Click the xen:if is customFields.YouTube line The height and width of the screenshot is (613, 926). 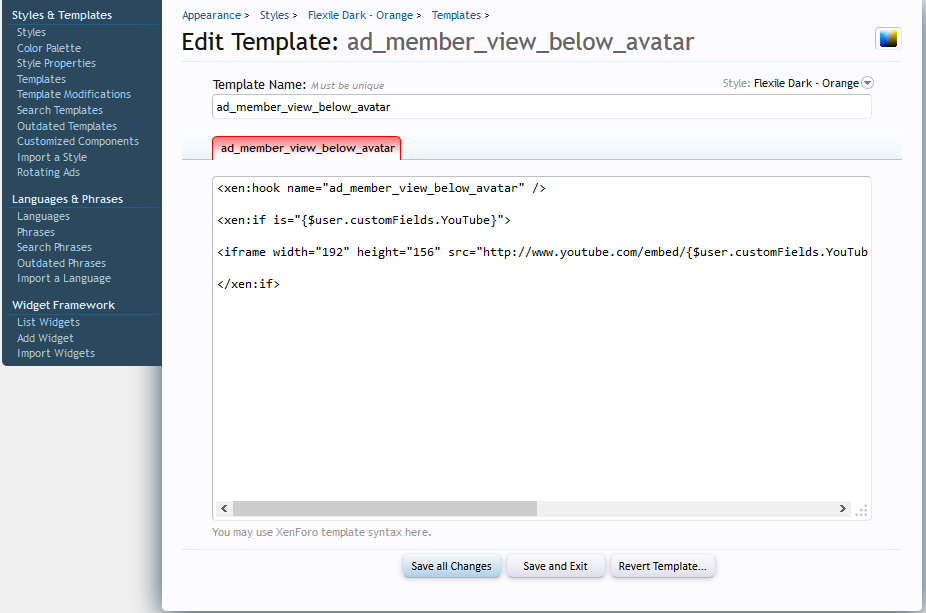(364, 220)
